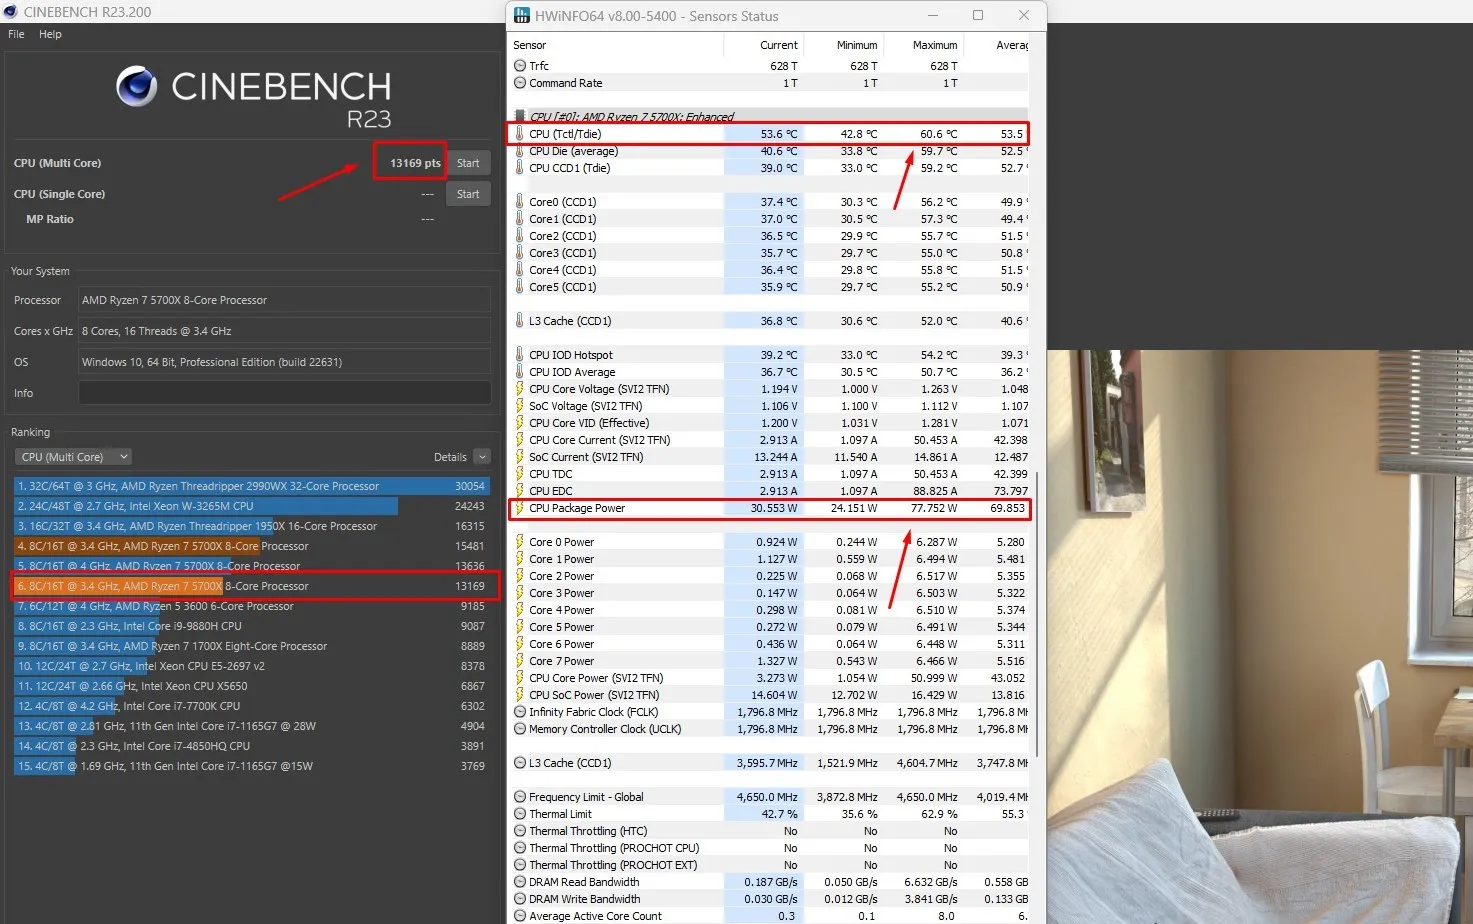Select ranking entry 11 Xeon X5650
Image resolution: width=1473 pixels, height=924 pixels.
click(x=251, y=686)
